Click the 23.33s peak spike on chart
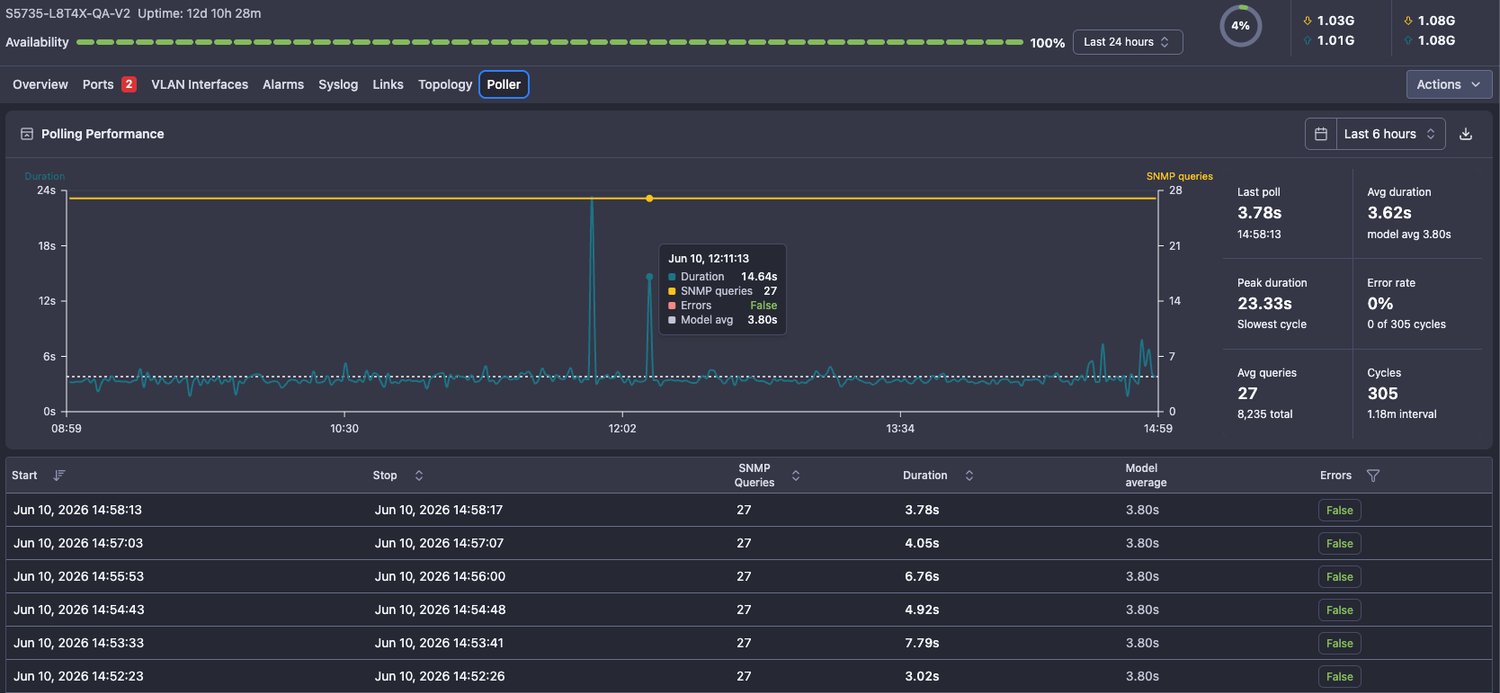Screen dimensions: 1500x693 click(x=592, y=200)
